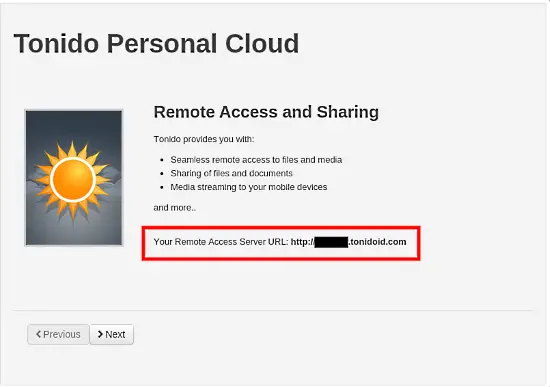Click the left chevron icon on Previous
The image size is (550, 387).
coord(39,334)
